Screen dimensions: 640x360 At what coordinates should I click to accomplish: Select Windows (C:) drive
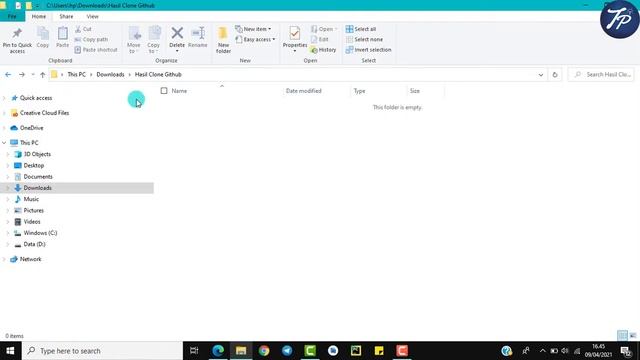40,233
